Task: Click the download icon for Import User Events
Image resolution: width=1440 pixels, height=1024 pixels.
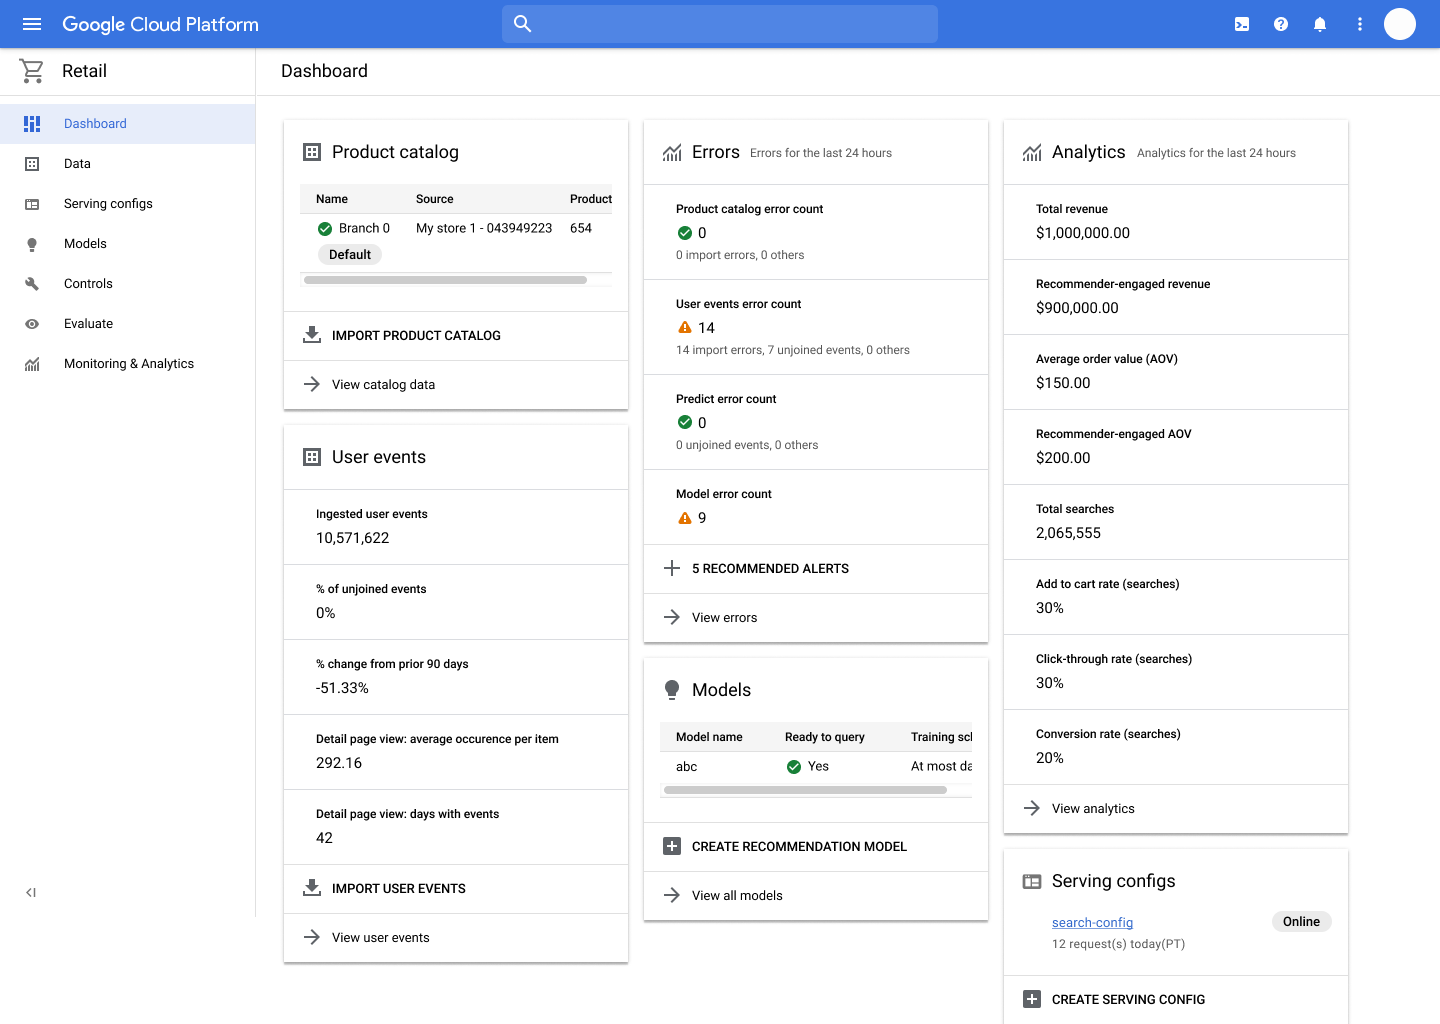Action: 312,888
